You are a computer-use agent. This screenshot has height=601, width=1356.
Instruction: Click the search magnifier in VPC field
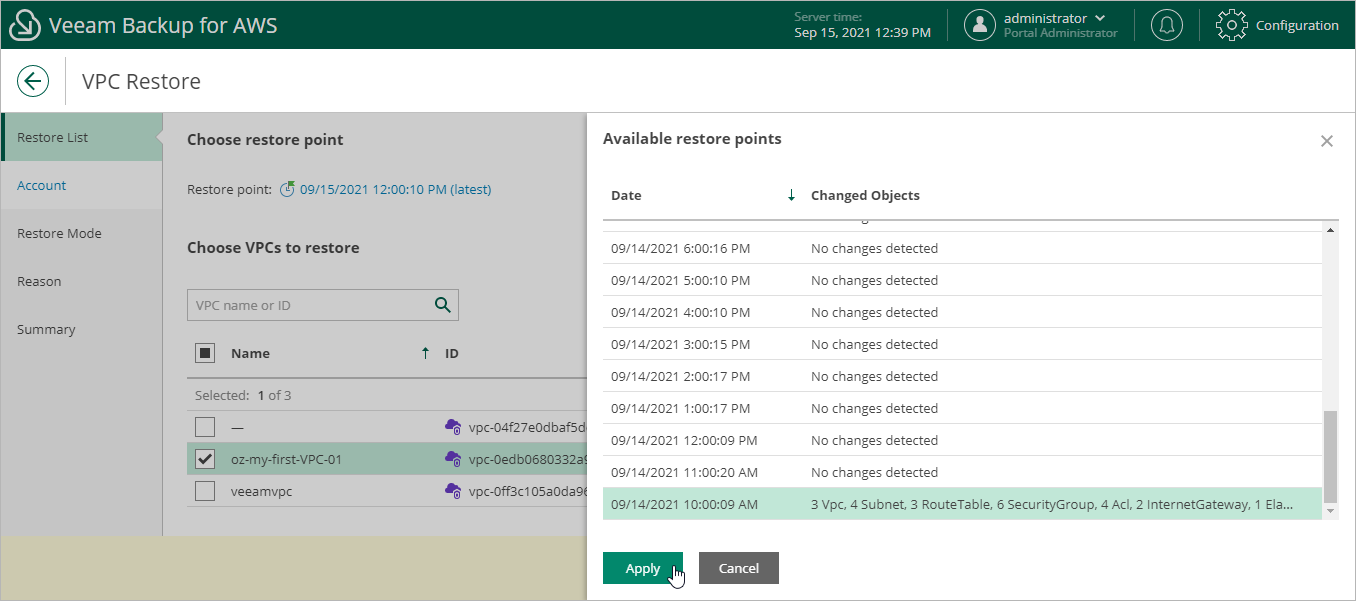(442, 305)
